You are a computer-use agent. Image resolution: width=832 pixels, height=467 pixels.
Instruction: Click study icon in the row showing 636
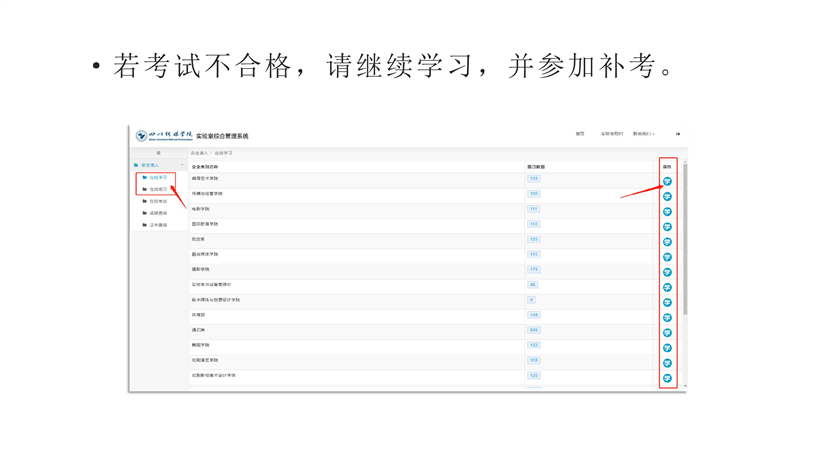pyautogui.click(x=667, y=332)
